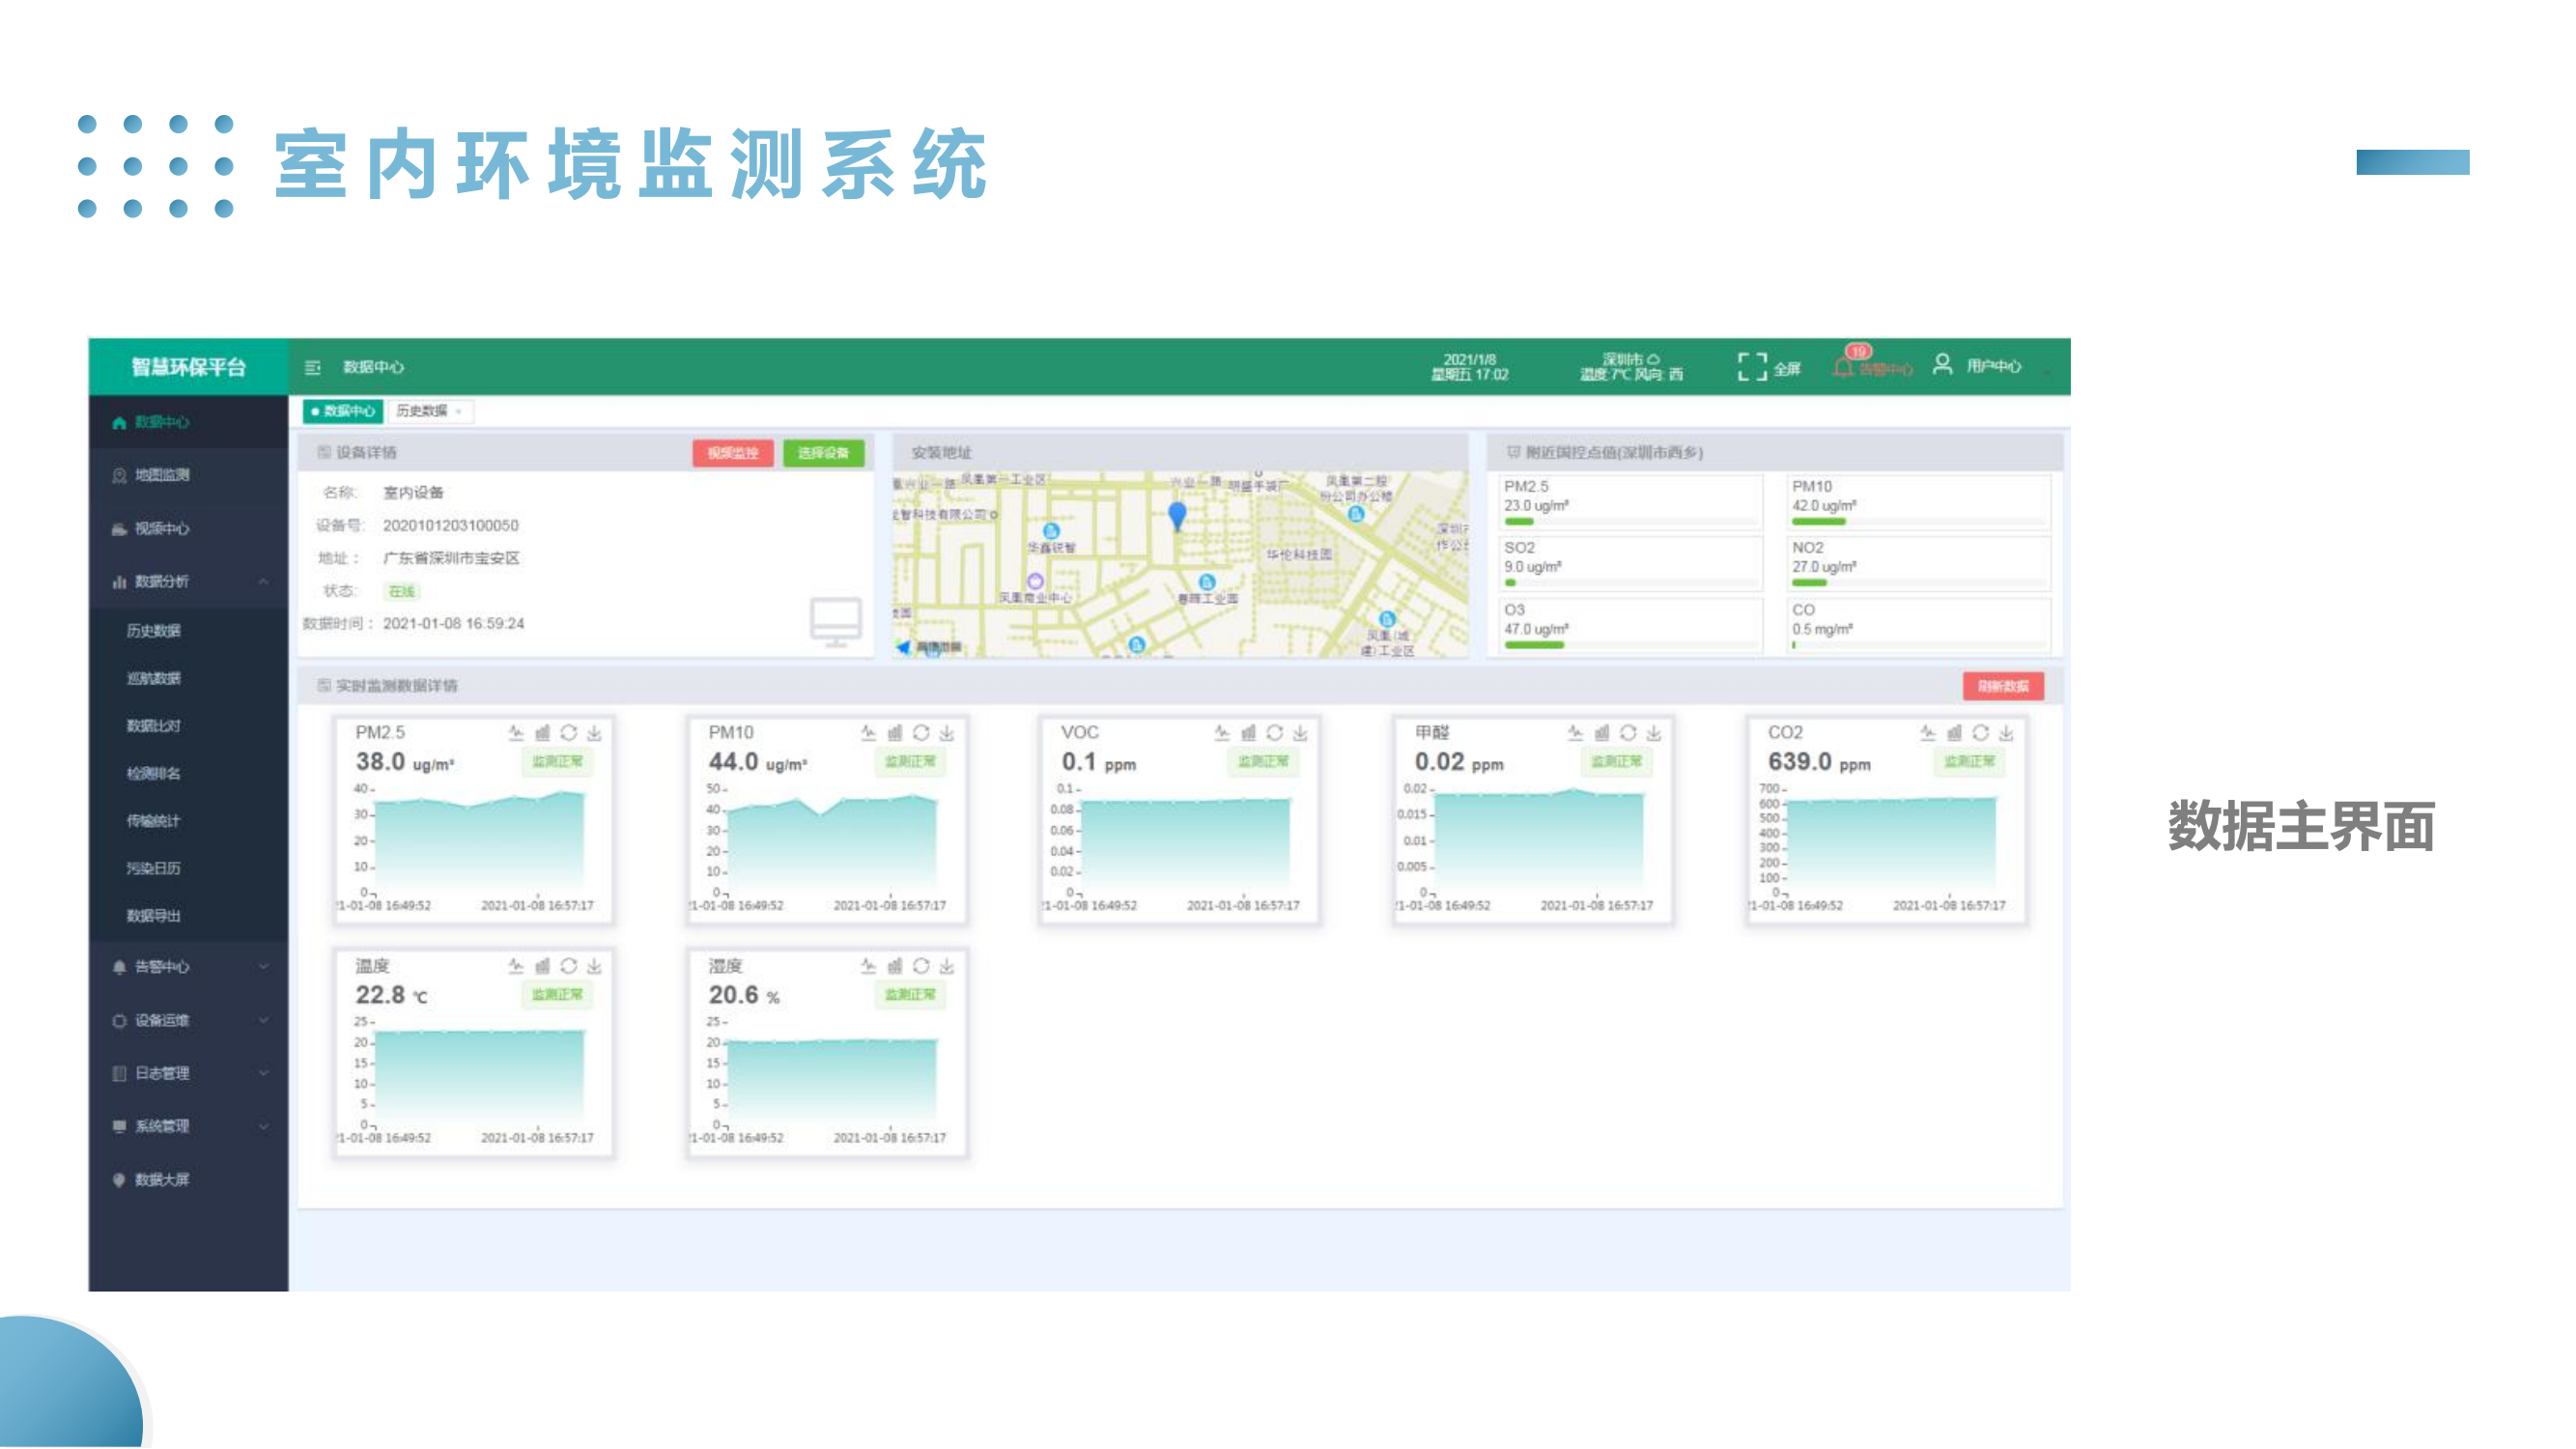Switch to the 历史数据 tab
The image size is (2576, 1449).
422,411
